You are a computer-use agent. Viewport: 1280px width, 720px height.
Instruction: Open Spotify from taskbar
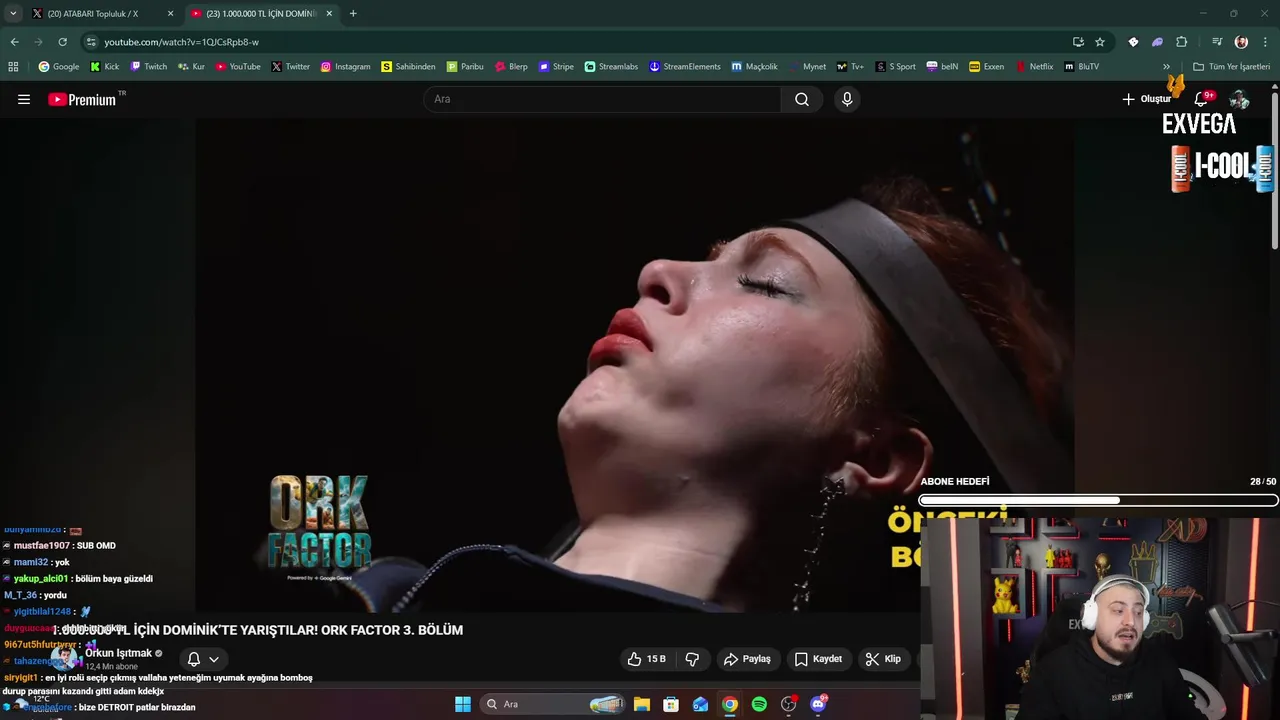759,704
